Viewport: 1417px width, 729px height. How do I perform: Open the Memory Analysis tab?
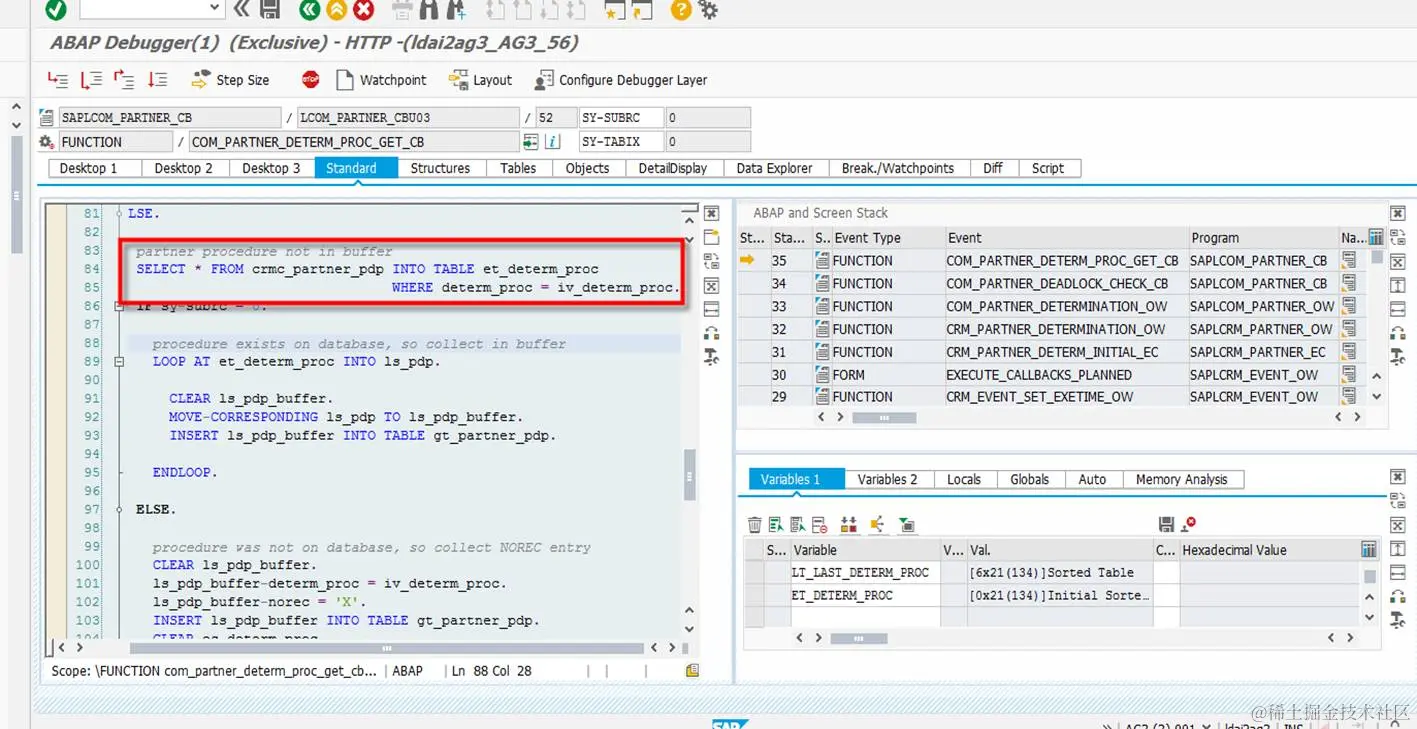pyautogui.click(x=1181, y=479)
